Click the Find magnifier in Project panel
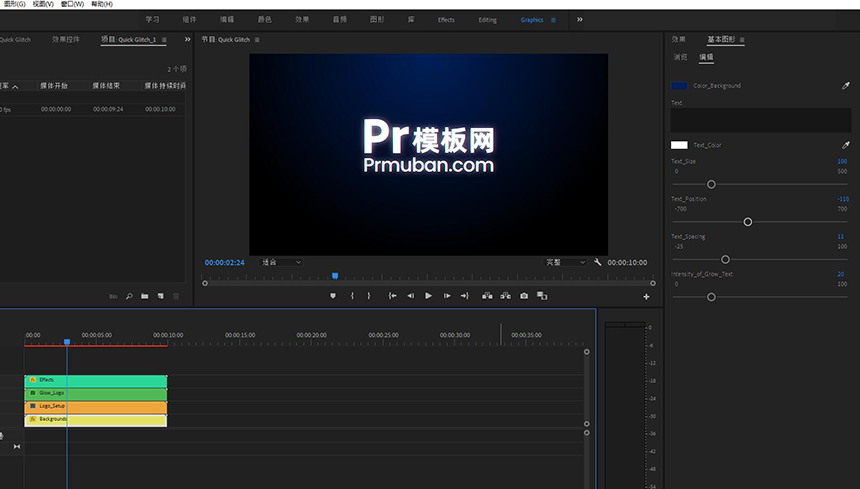This screenshot has width=860, height=489. [x=129, y=297]
